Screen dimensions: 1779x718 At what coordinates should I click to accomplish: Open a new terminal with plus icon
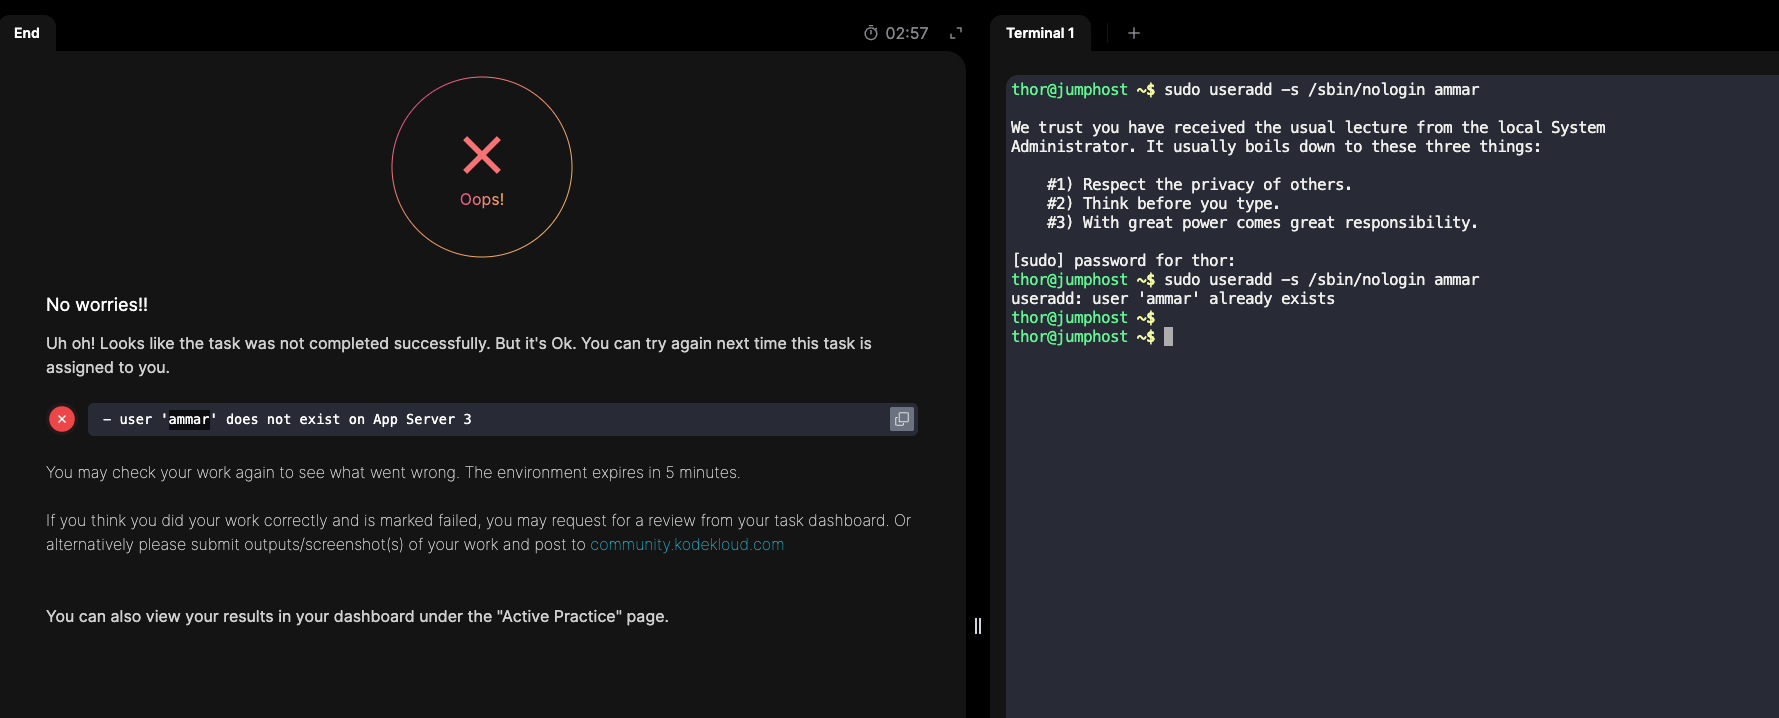tap(1133, 33)
